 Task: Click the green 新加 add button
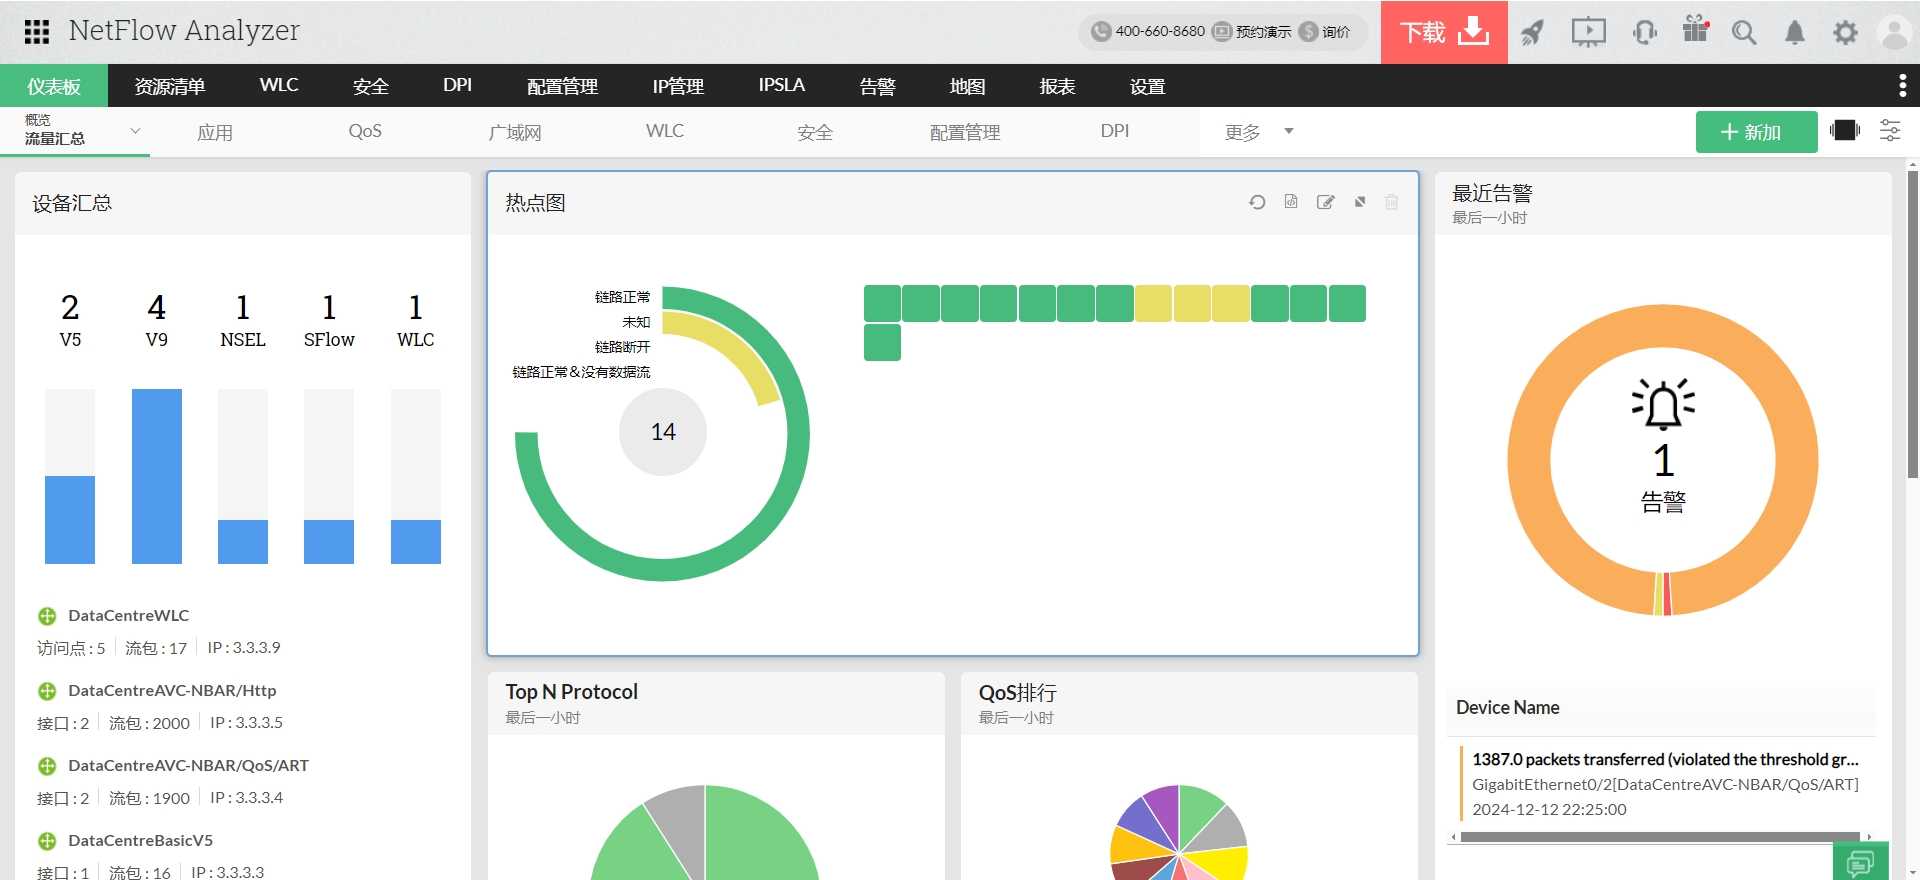point(1756,132)
